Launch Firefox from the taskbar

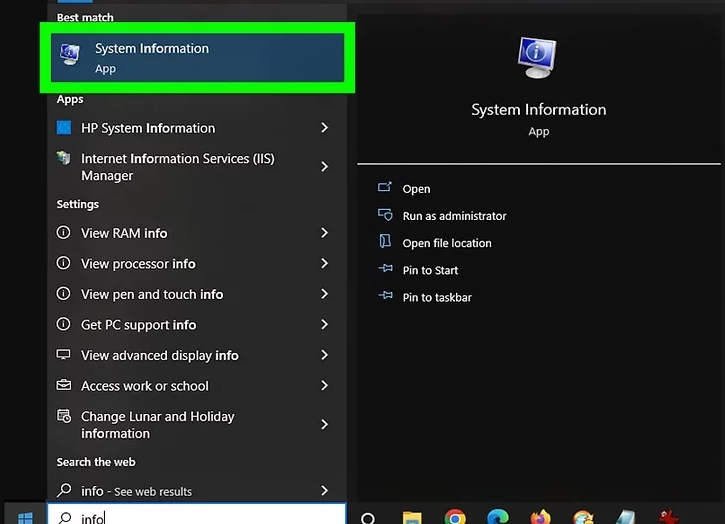541,517
